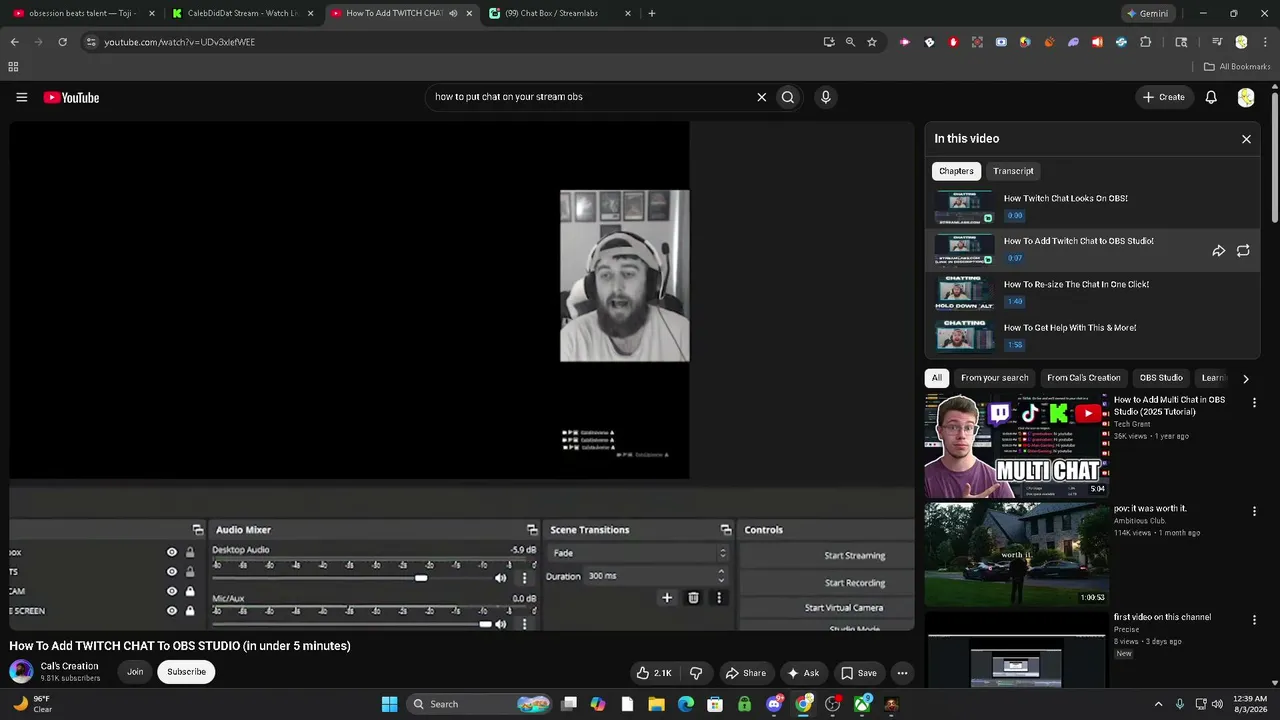Close the Chat Box / Streamlabs tab

tap(628, 13)
